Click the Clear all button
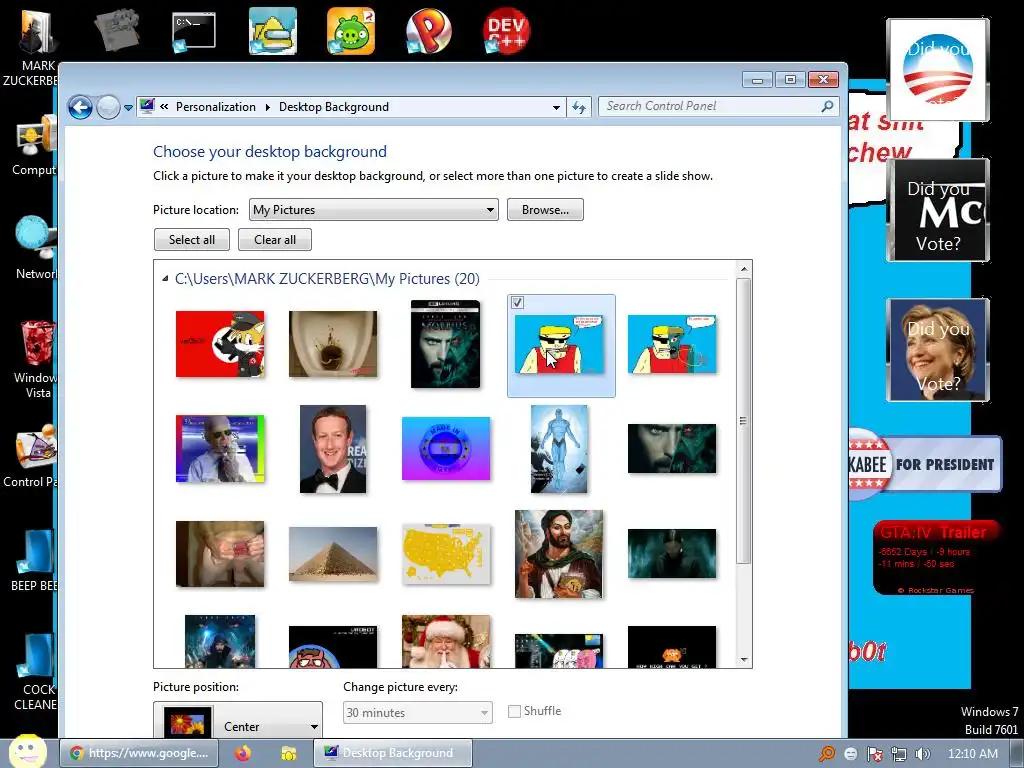 pyautogui.click(x=275, y=240)
